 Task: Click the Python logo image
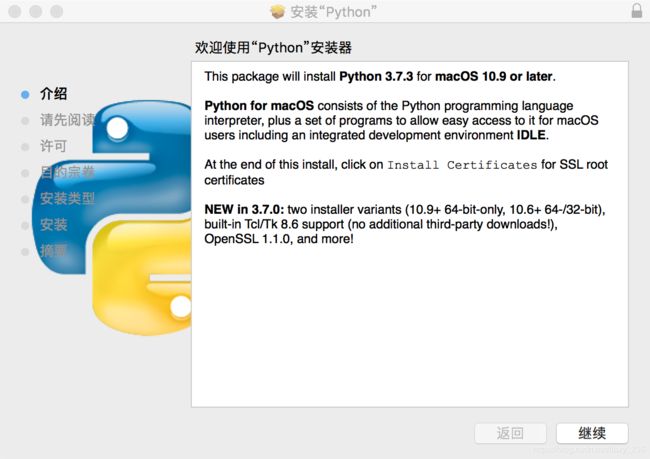coord(112,218)
